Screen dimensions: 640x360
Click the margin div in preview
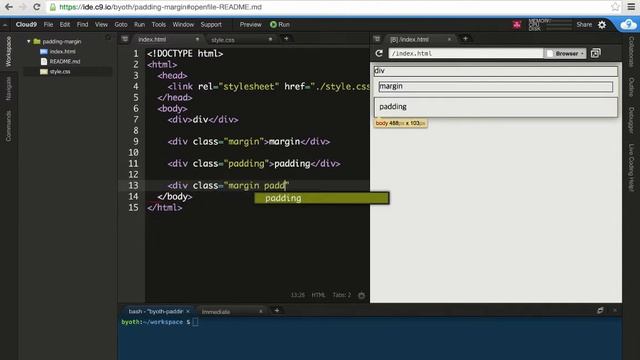(x=496, y=87)
